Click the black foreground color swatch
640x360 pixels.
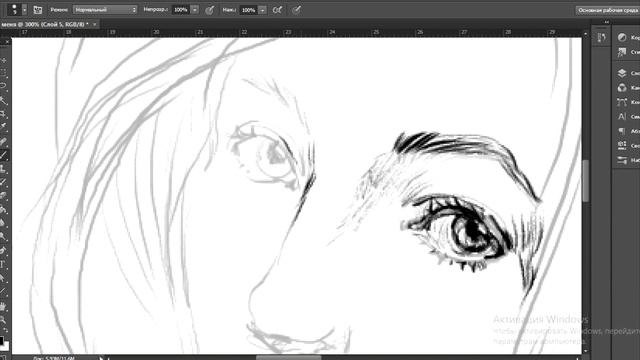click(2, 340)
